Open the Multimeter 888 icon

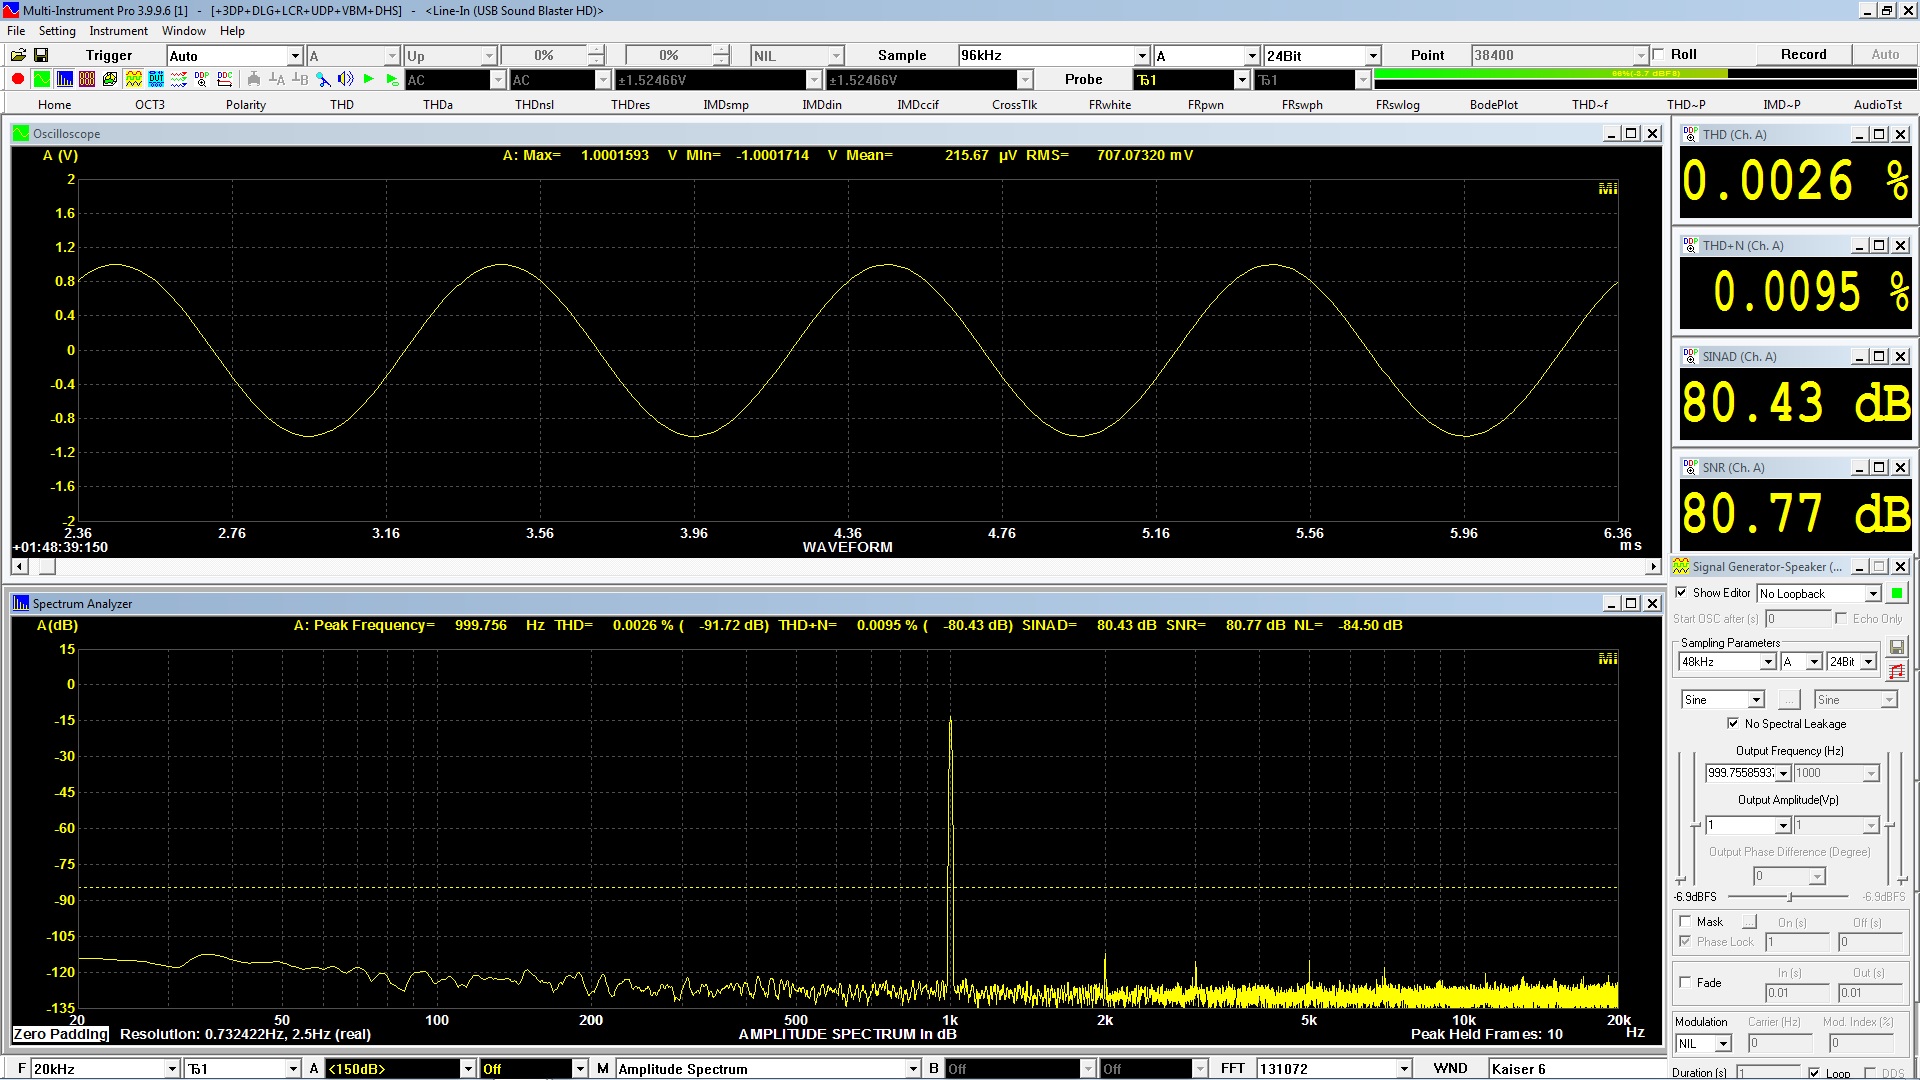click(87, 79)
